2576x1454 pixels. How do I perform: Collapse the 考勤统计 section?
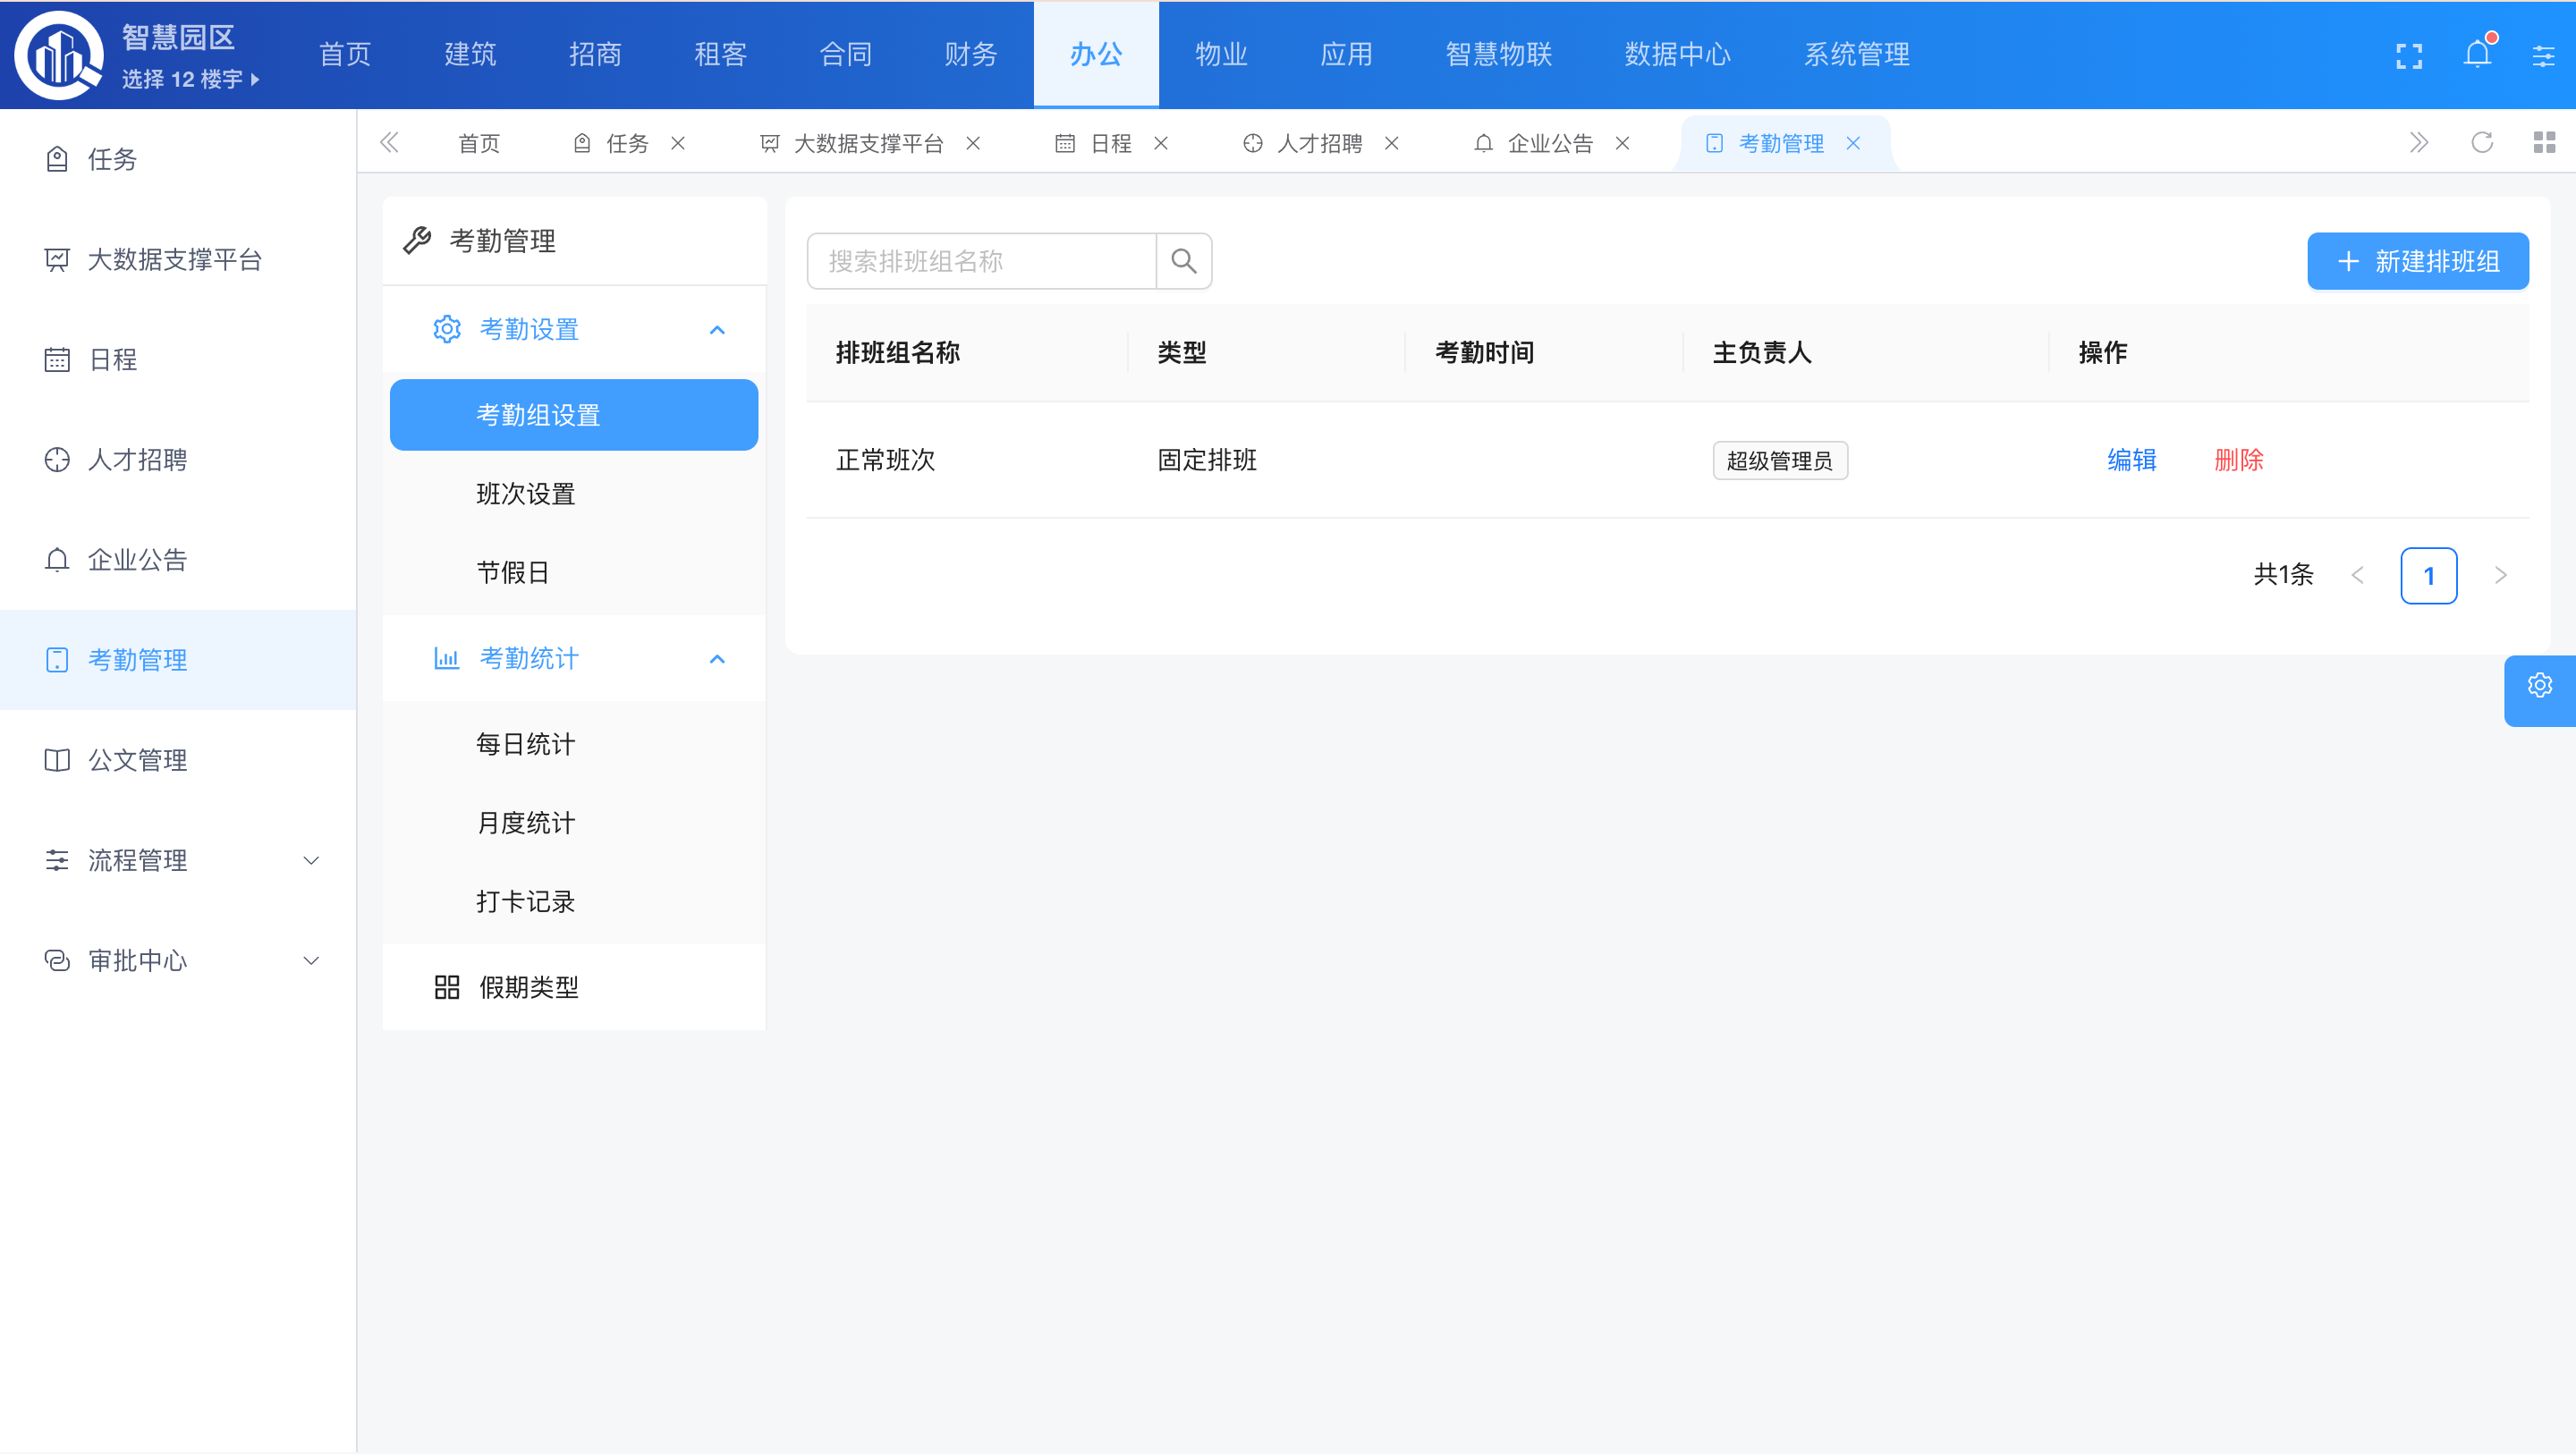717,659
